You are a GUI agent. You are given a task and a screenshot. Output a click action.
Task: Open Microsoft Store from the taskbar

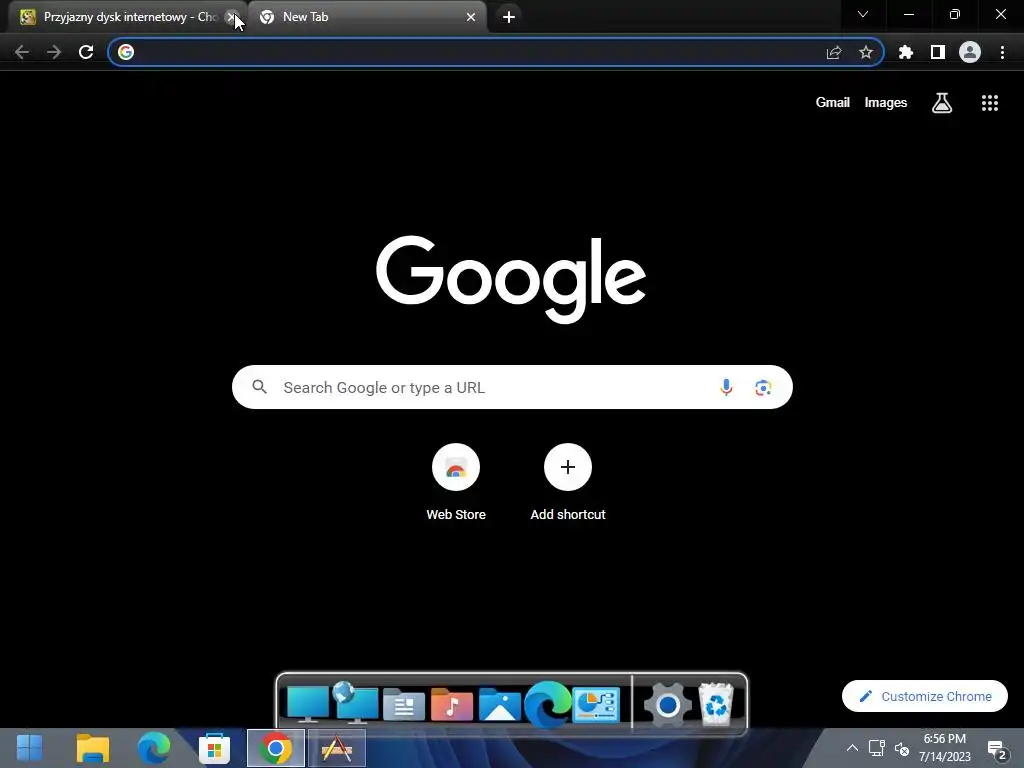click(214, 748)
